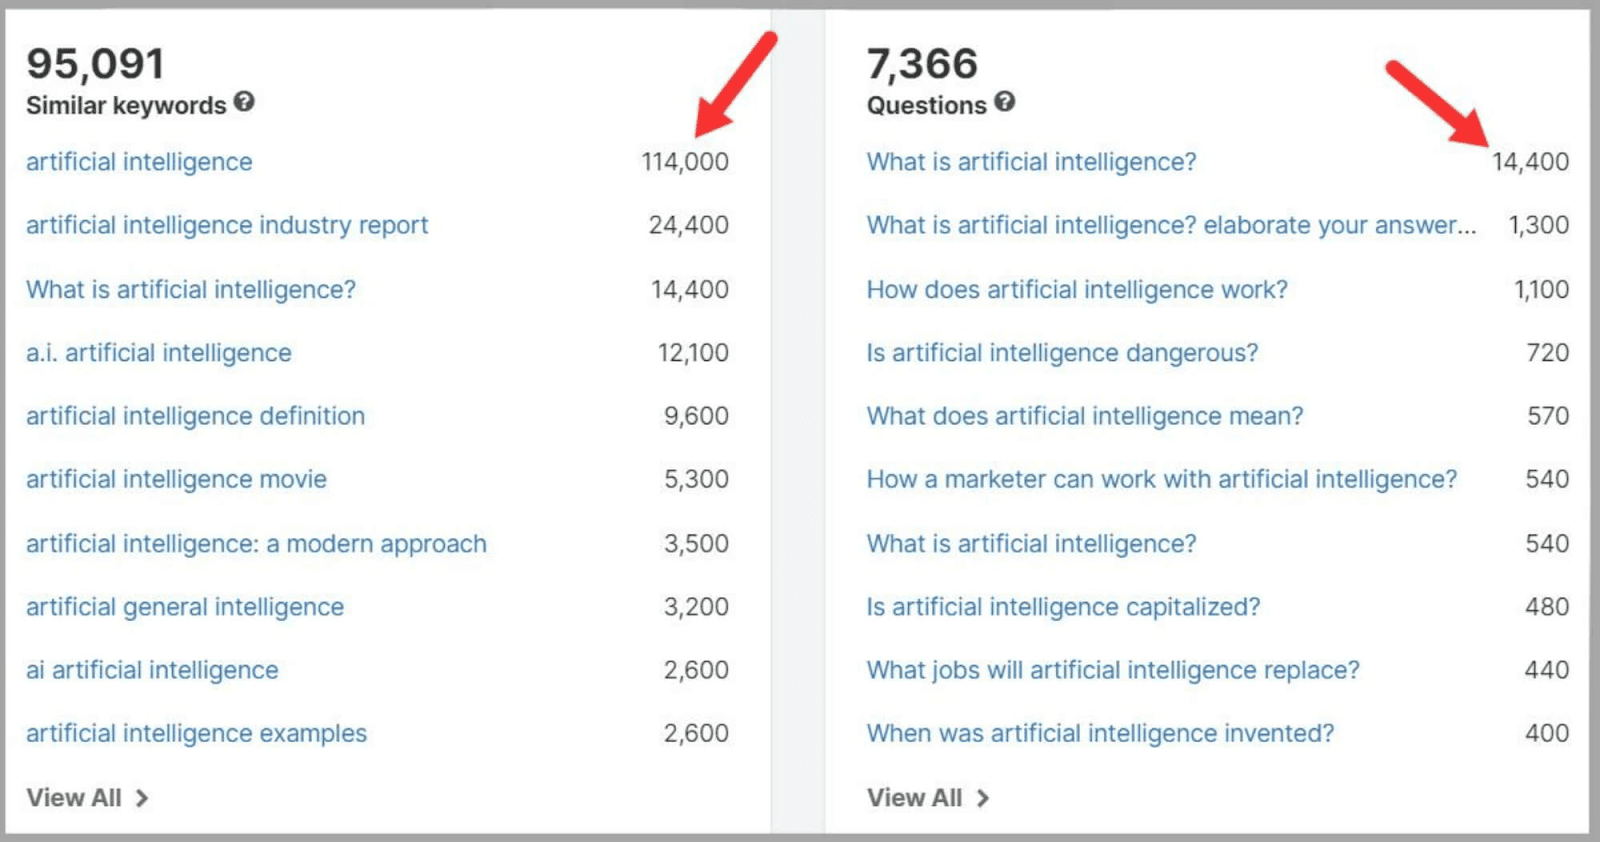Open 'How does artificial intelligence work?' question
This screenshot has height=842, width=1600.
1076,289
